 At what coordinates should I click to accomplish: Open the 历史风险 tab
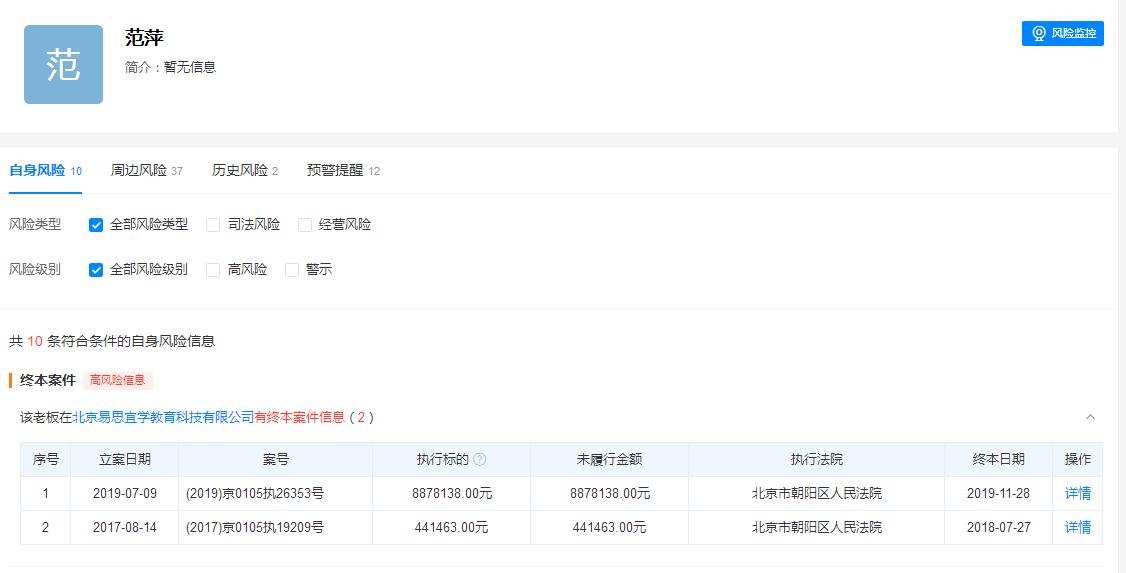coord(245,171)
